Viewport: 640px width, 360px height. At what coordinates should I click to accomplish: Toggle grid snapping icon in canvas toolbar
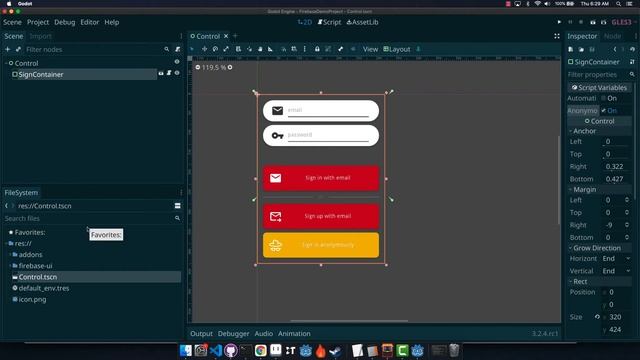point(294,49)
